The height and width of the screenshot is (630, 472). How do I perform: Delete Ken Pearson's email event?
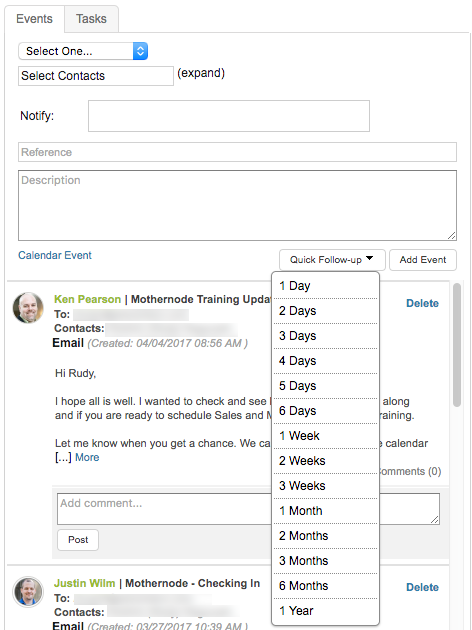click(422, 303)
